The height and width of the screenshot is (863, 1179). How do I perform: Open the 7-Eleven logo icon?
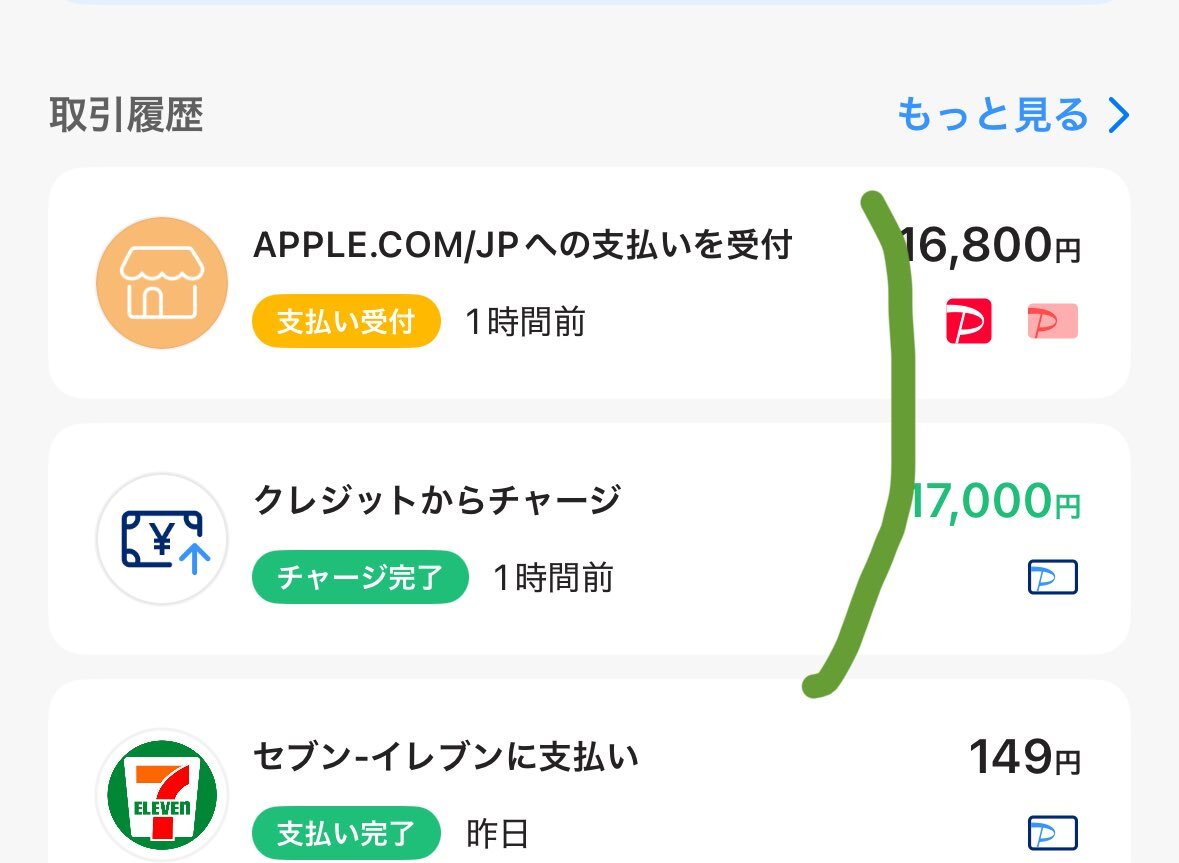[162, 795]
